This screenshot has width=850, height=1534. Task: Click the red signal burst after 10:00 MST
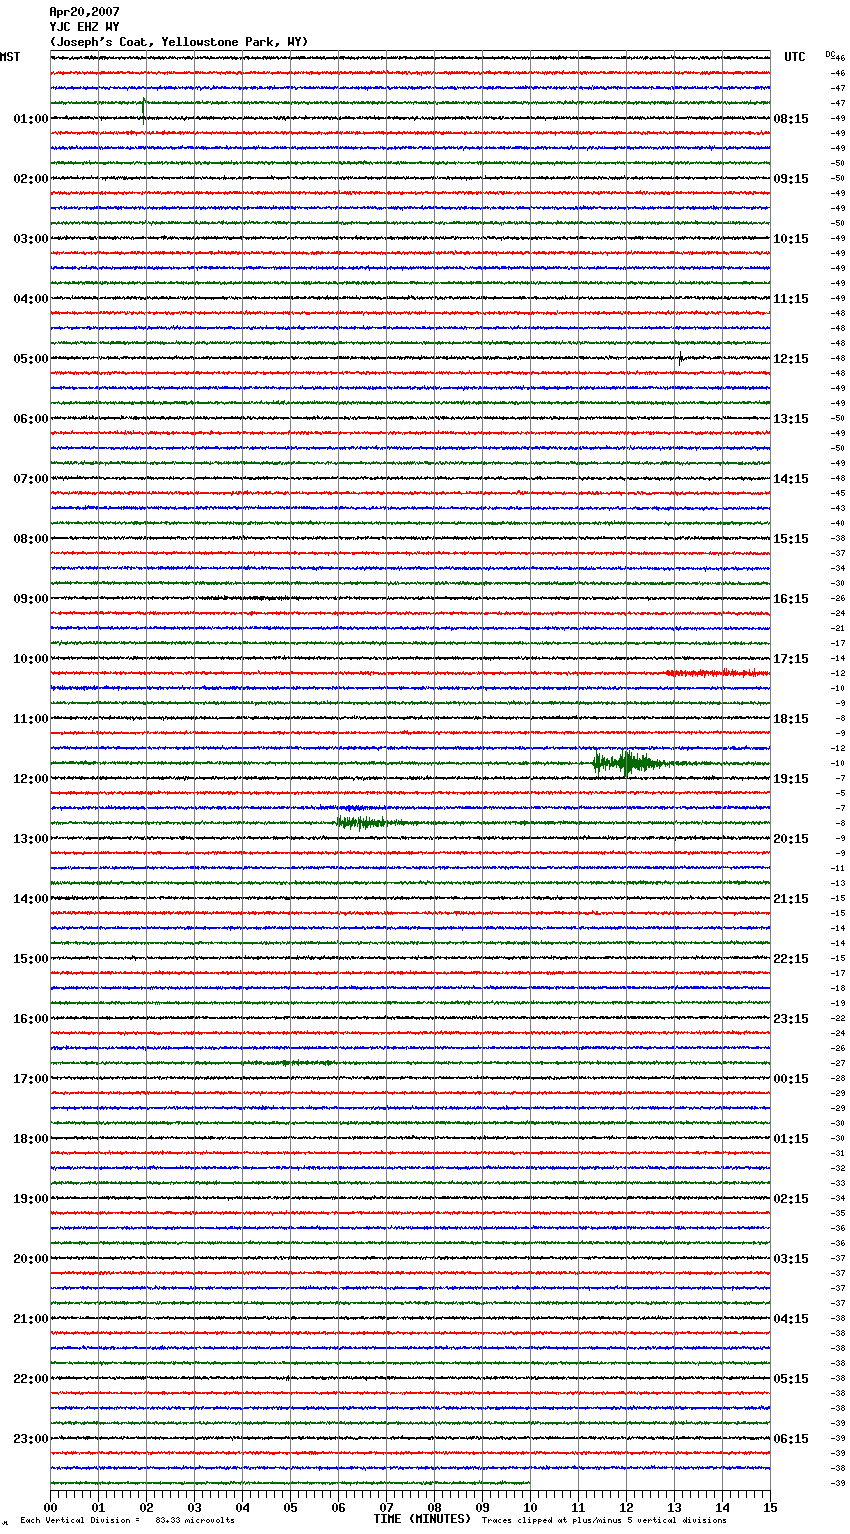click(717, 673)
